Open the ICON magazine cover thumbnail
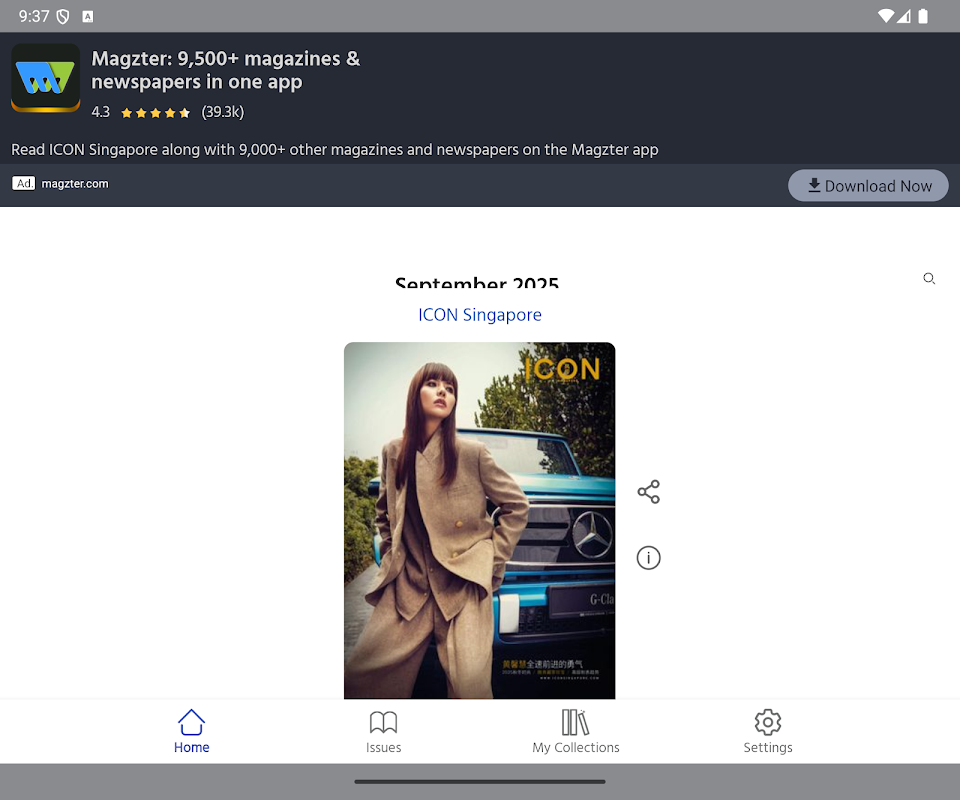960x800 pixels. tap(479, 520)
